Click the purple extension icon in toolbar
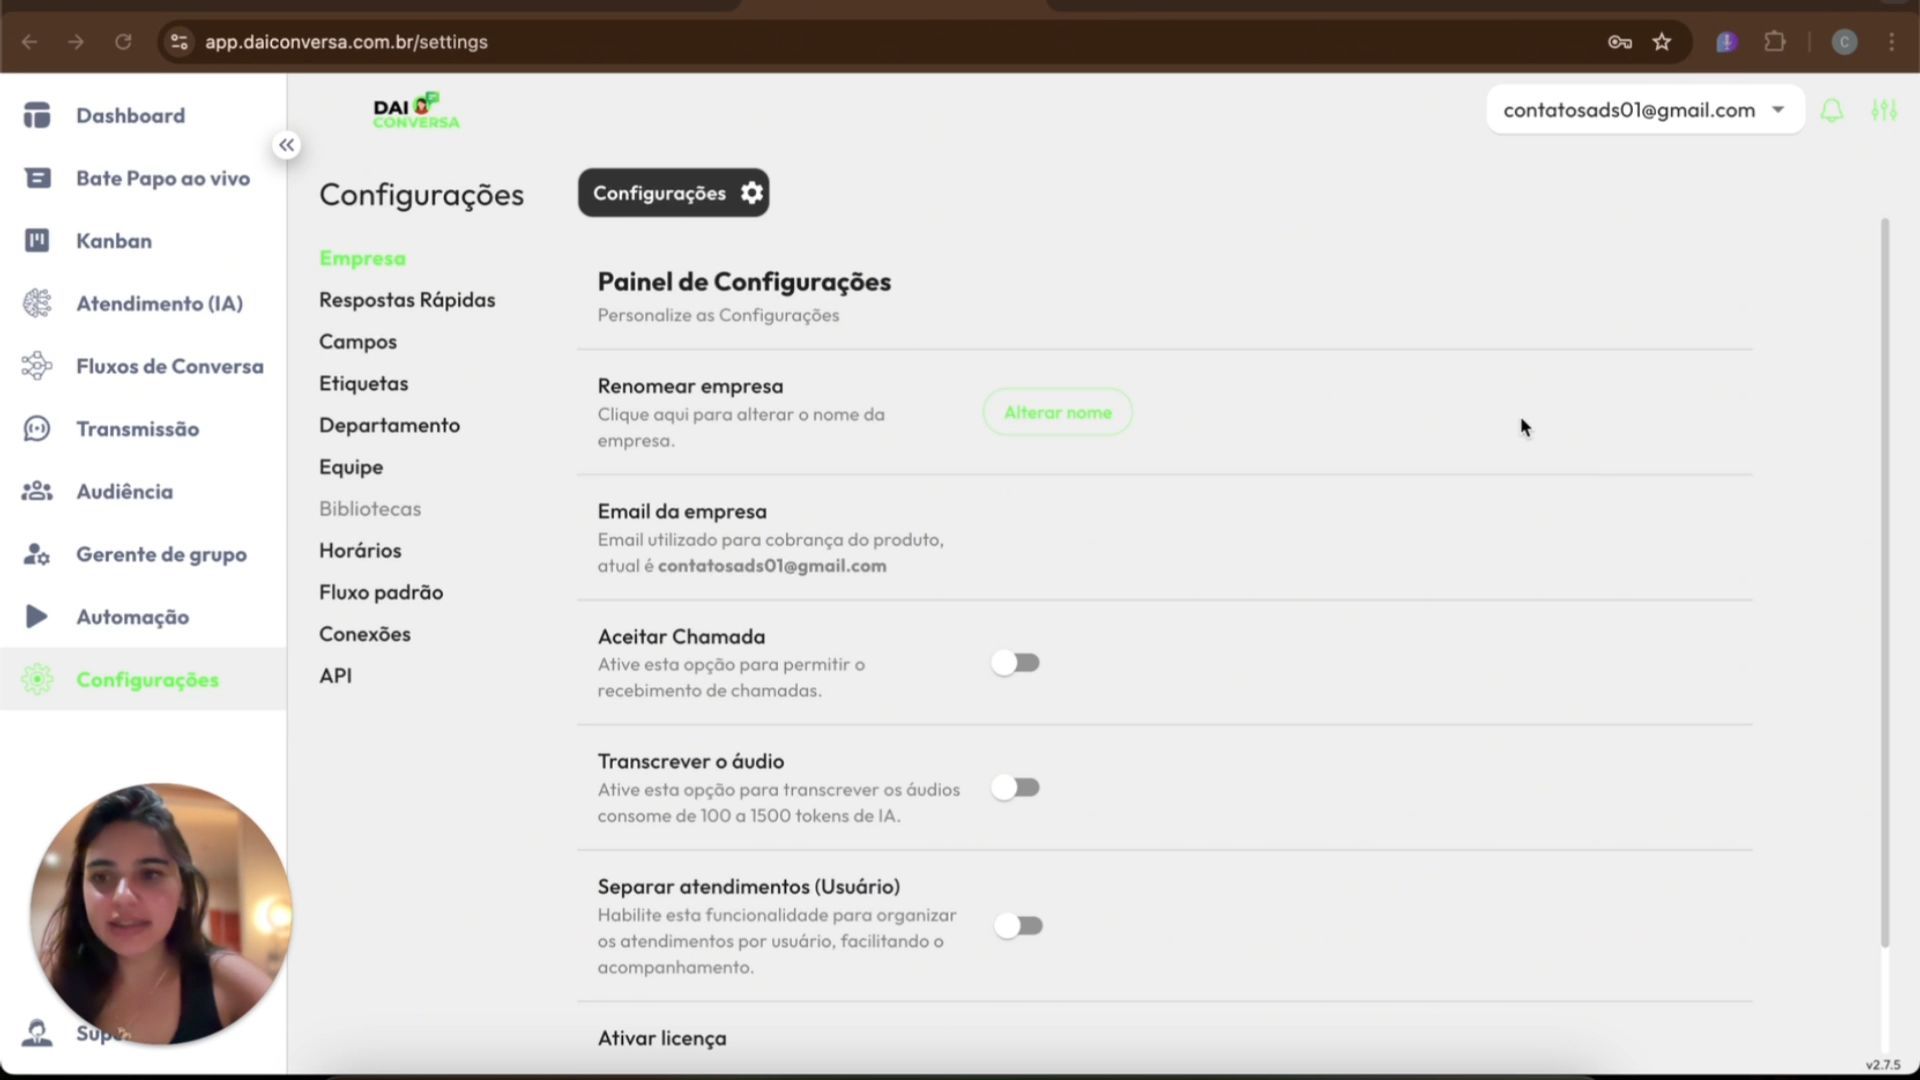 pyautogui.click(x=1727, y=42)
